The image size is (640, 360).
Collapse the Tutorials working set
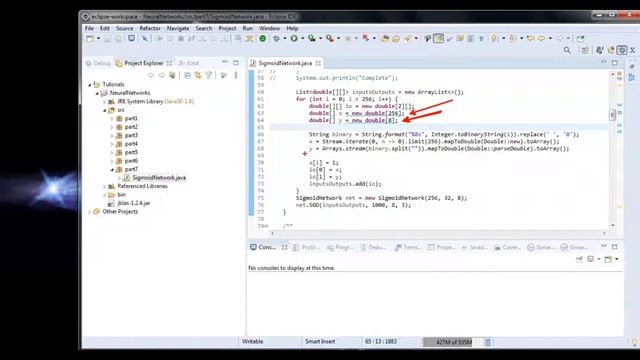[90, 84]
